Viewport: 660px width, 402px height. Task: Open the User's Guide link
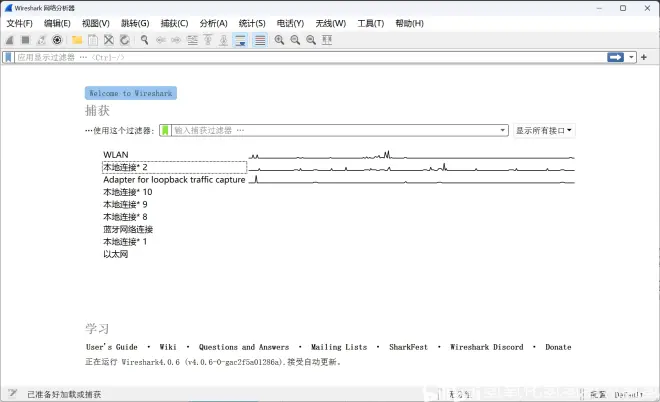112,347
